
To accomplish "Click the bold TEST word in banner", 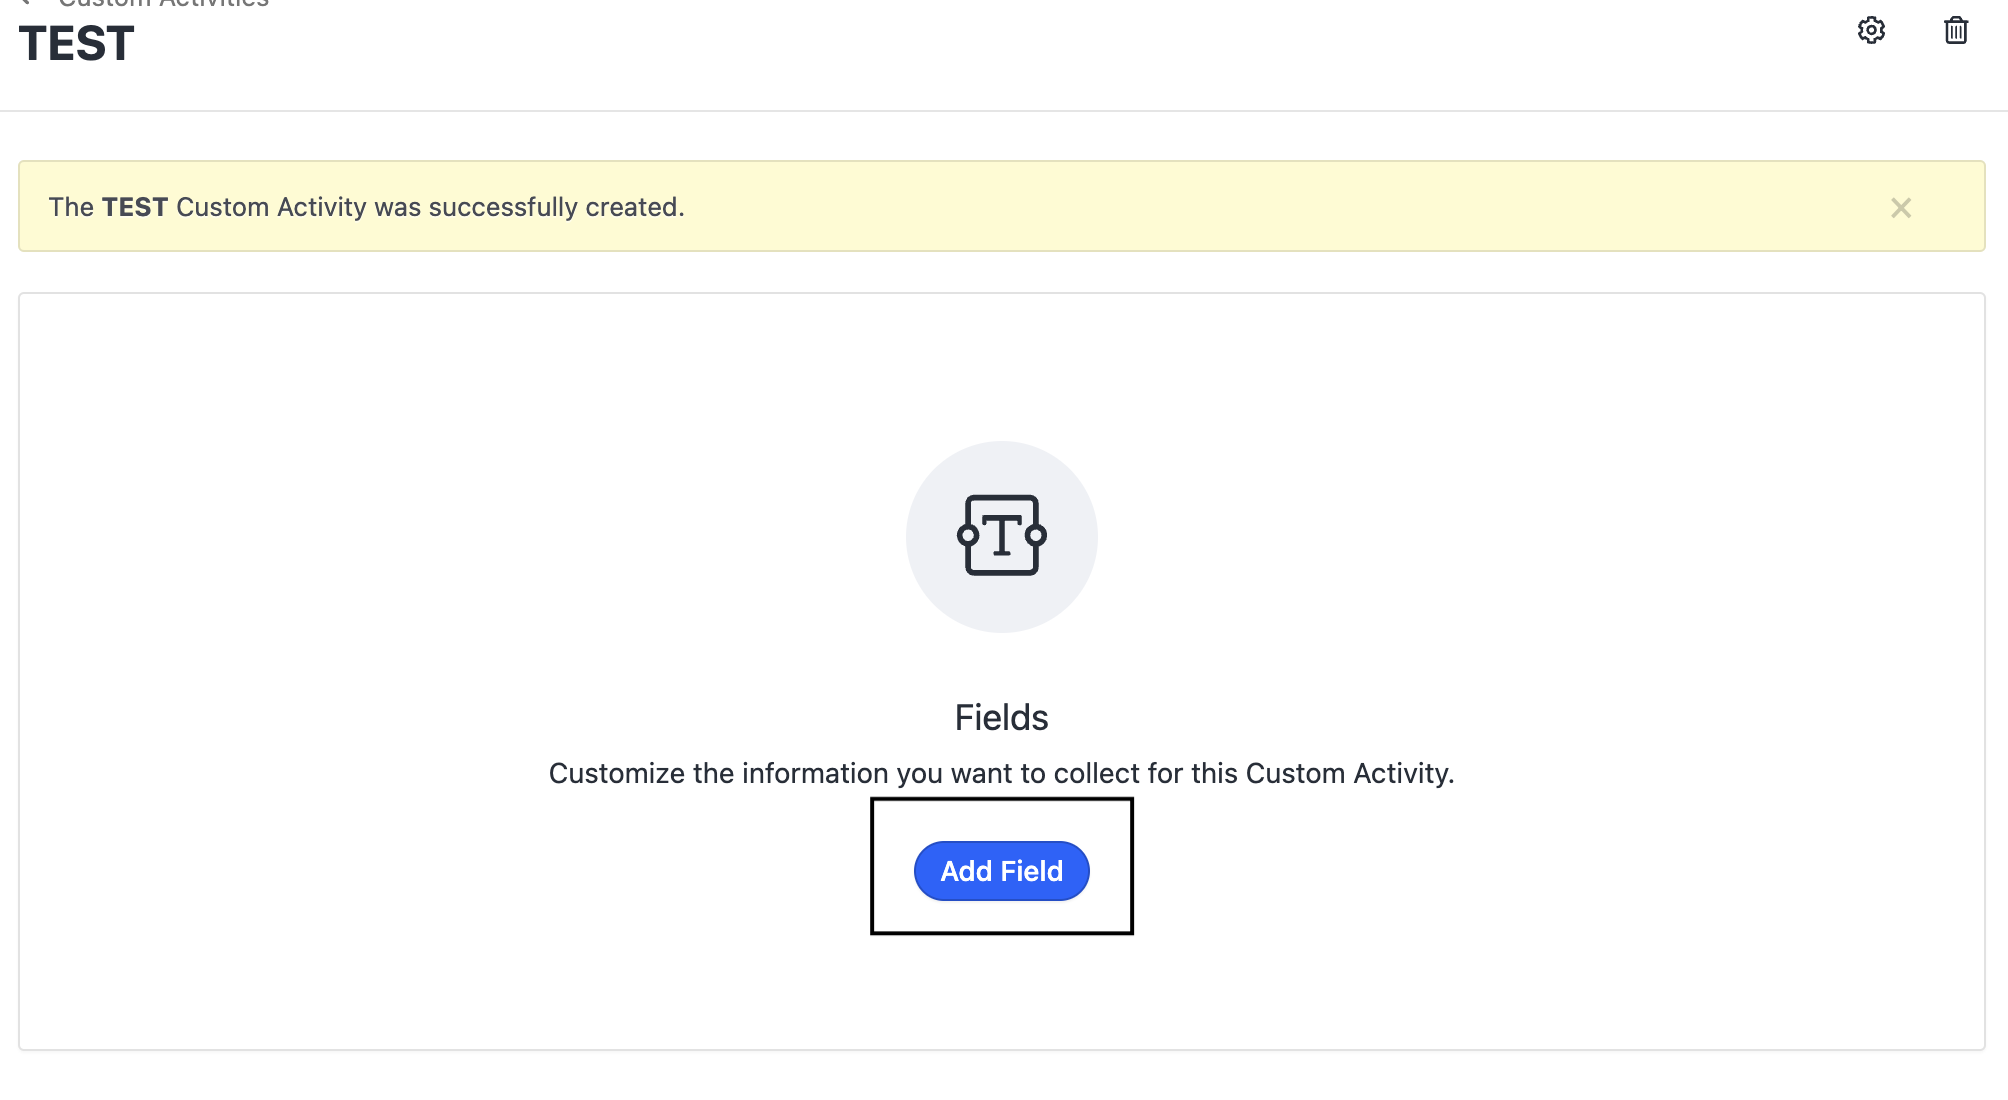I will coord(134,207).
